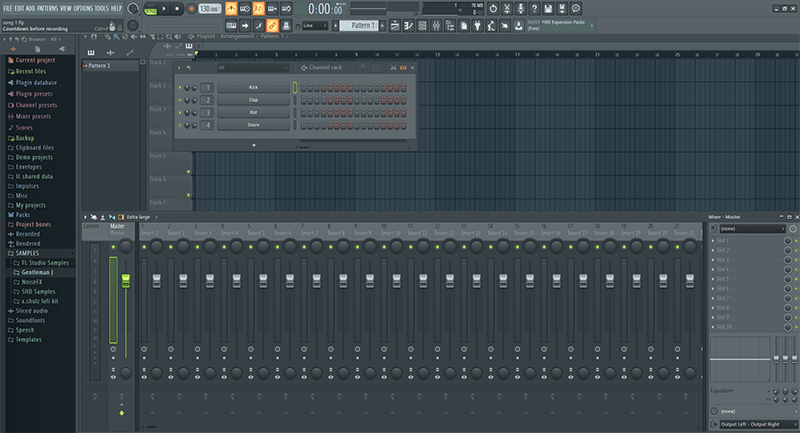Click the help question mark icon

pyautogui.click(x=535, y=9)
